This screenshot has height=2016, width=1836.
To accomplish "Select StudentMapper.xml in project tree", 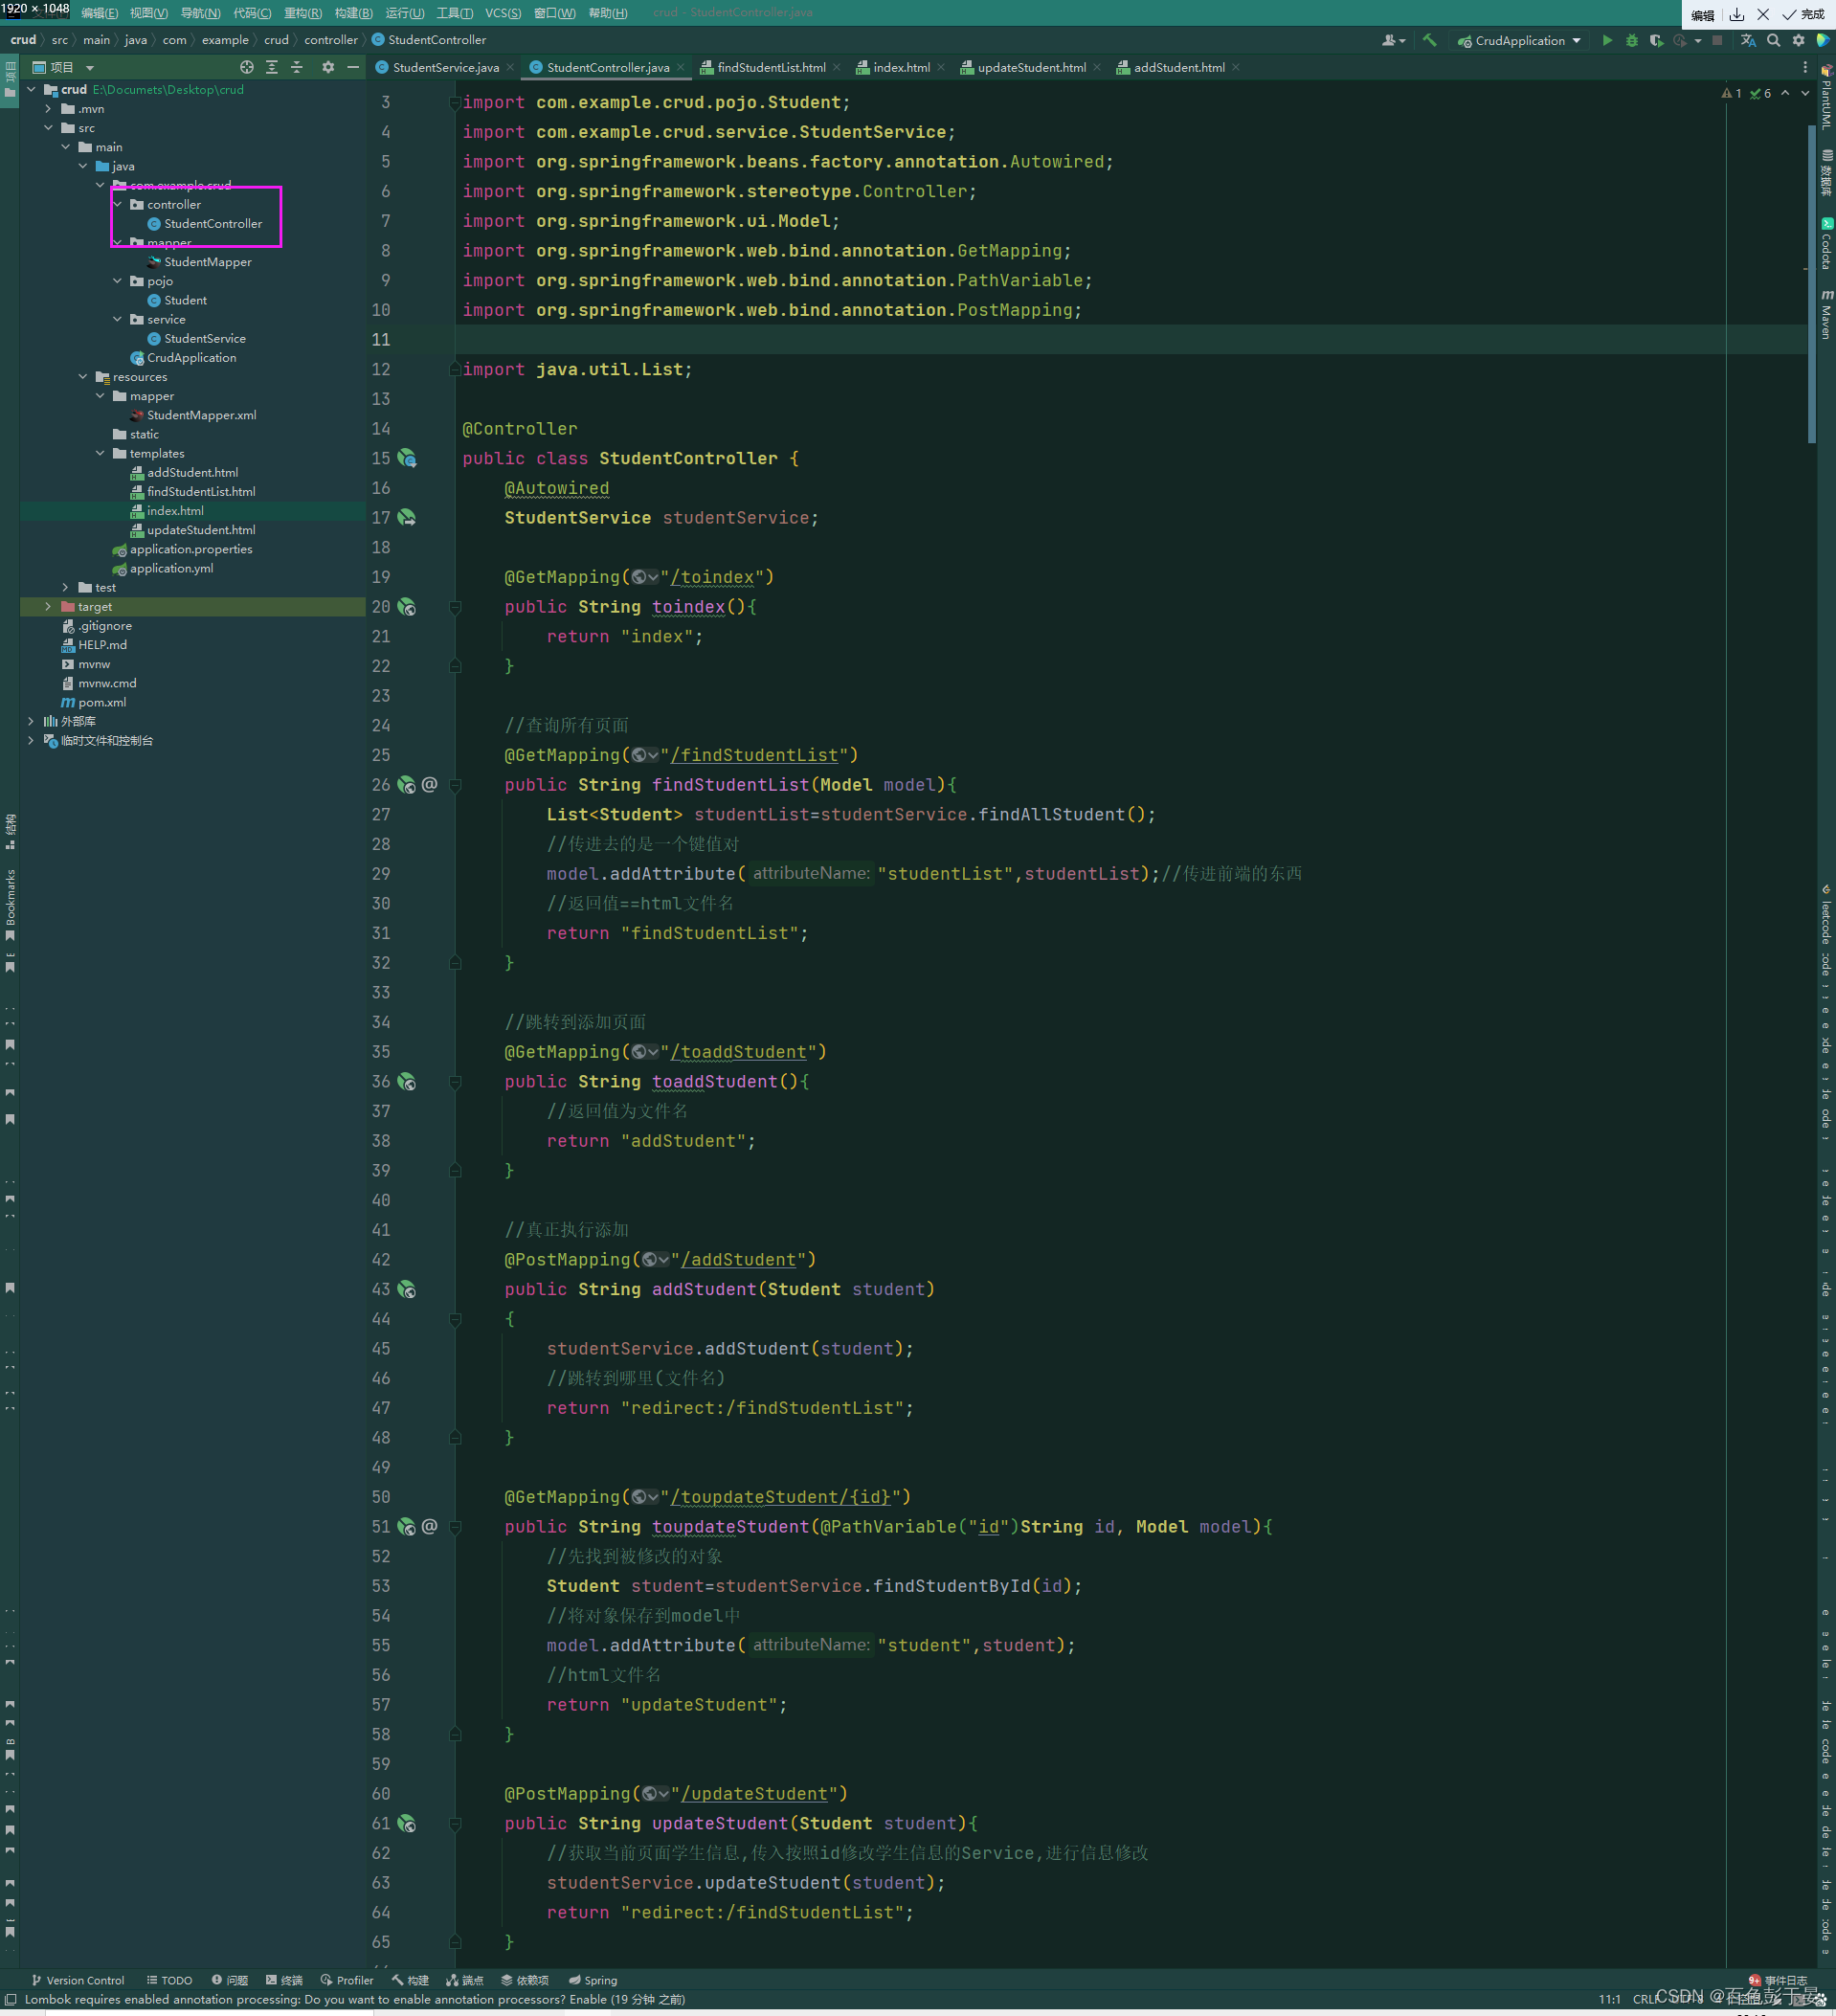I will coord(201,415).
